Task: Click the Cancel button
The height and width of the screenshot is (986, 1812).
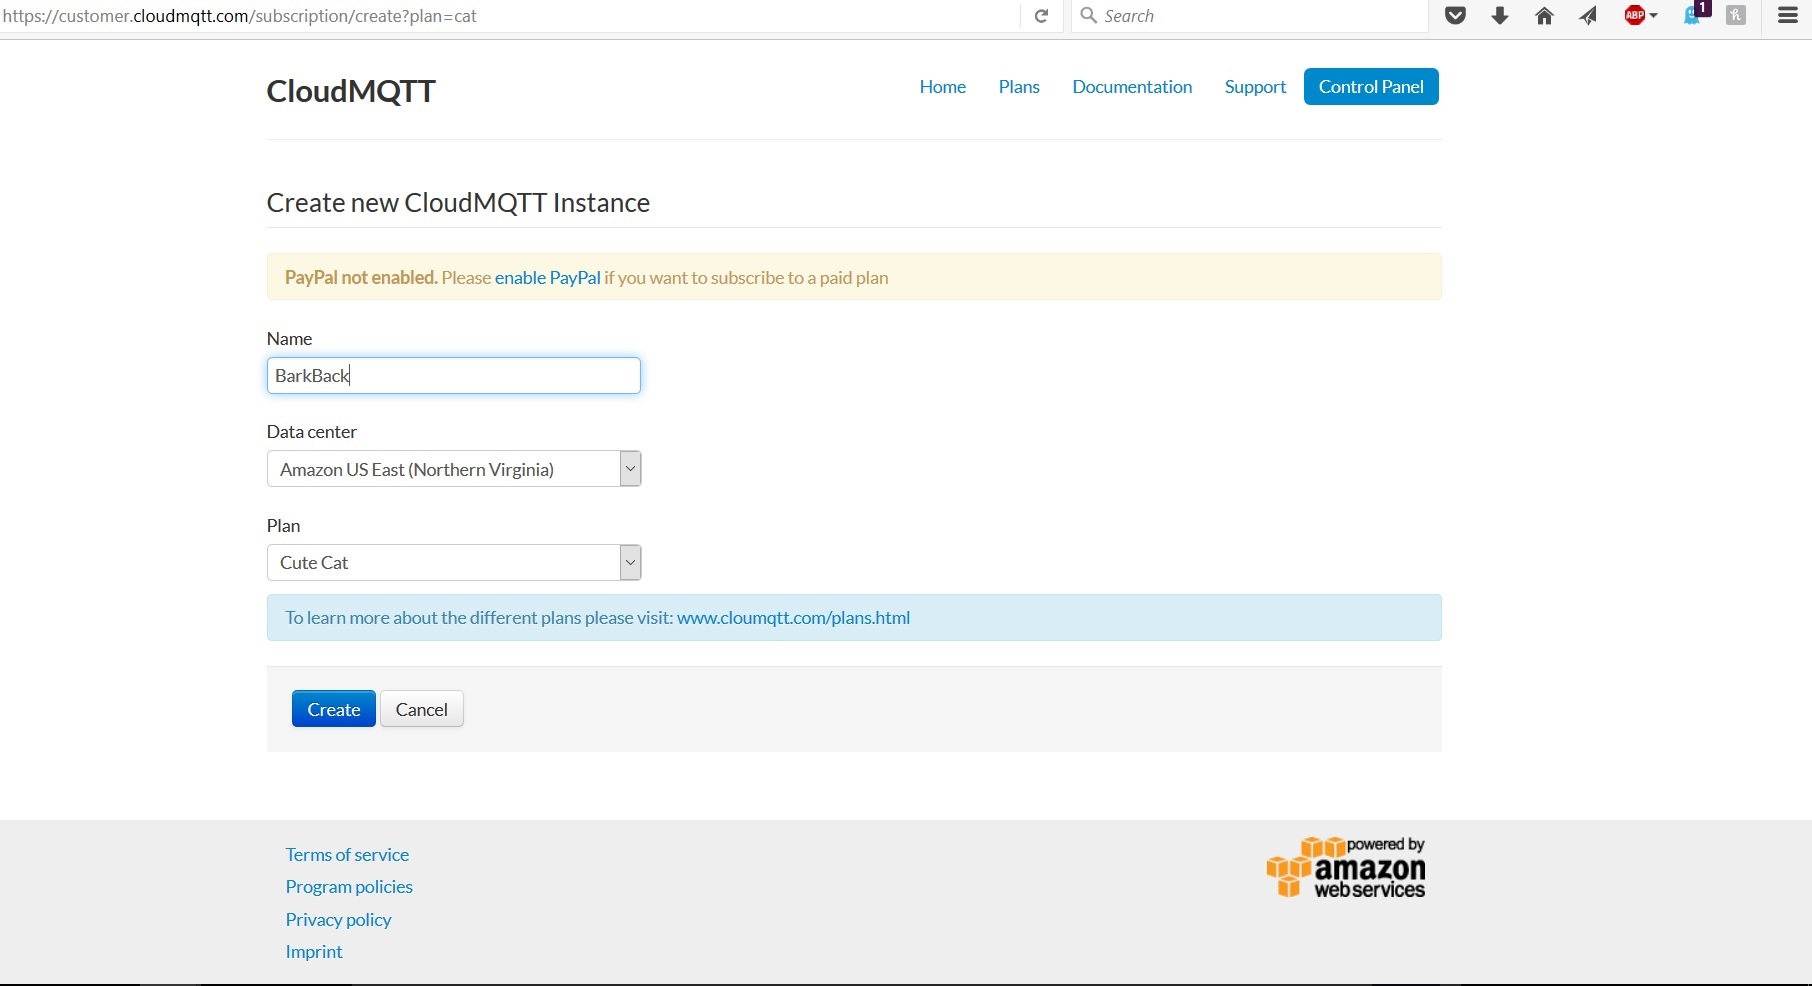Action: click(x=422, y=709)
